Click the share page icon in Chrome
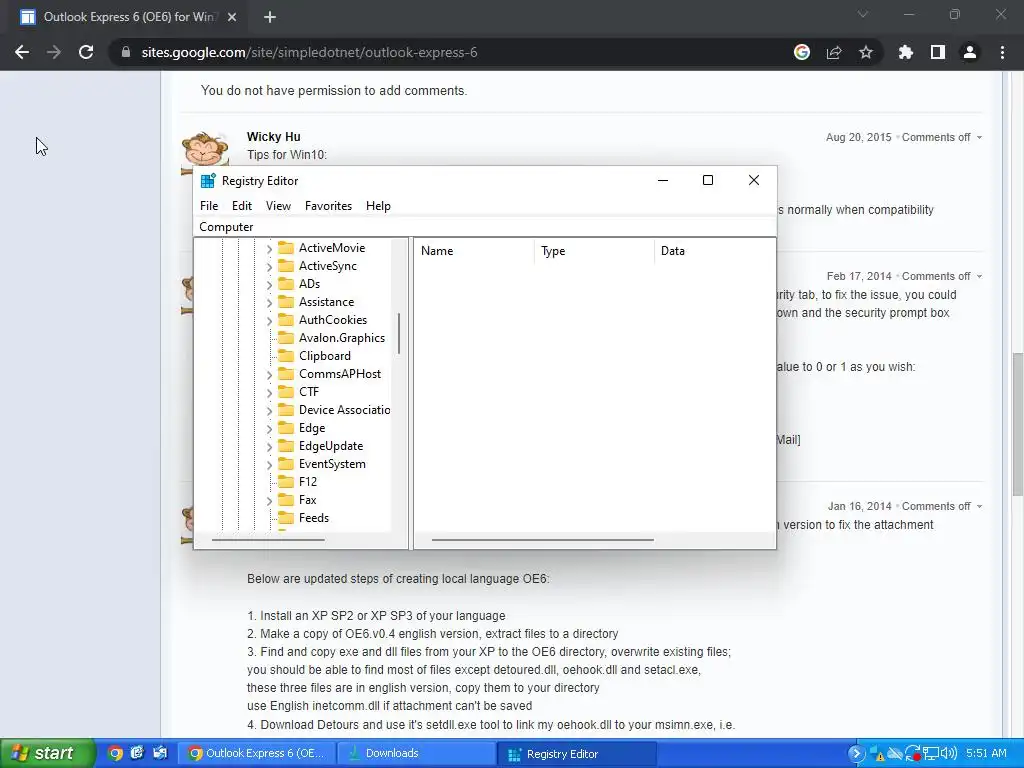Viewport: 1024px width, 768px height. [834, 52]
